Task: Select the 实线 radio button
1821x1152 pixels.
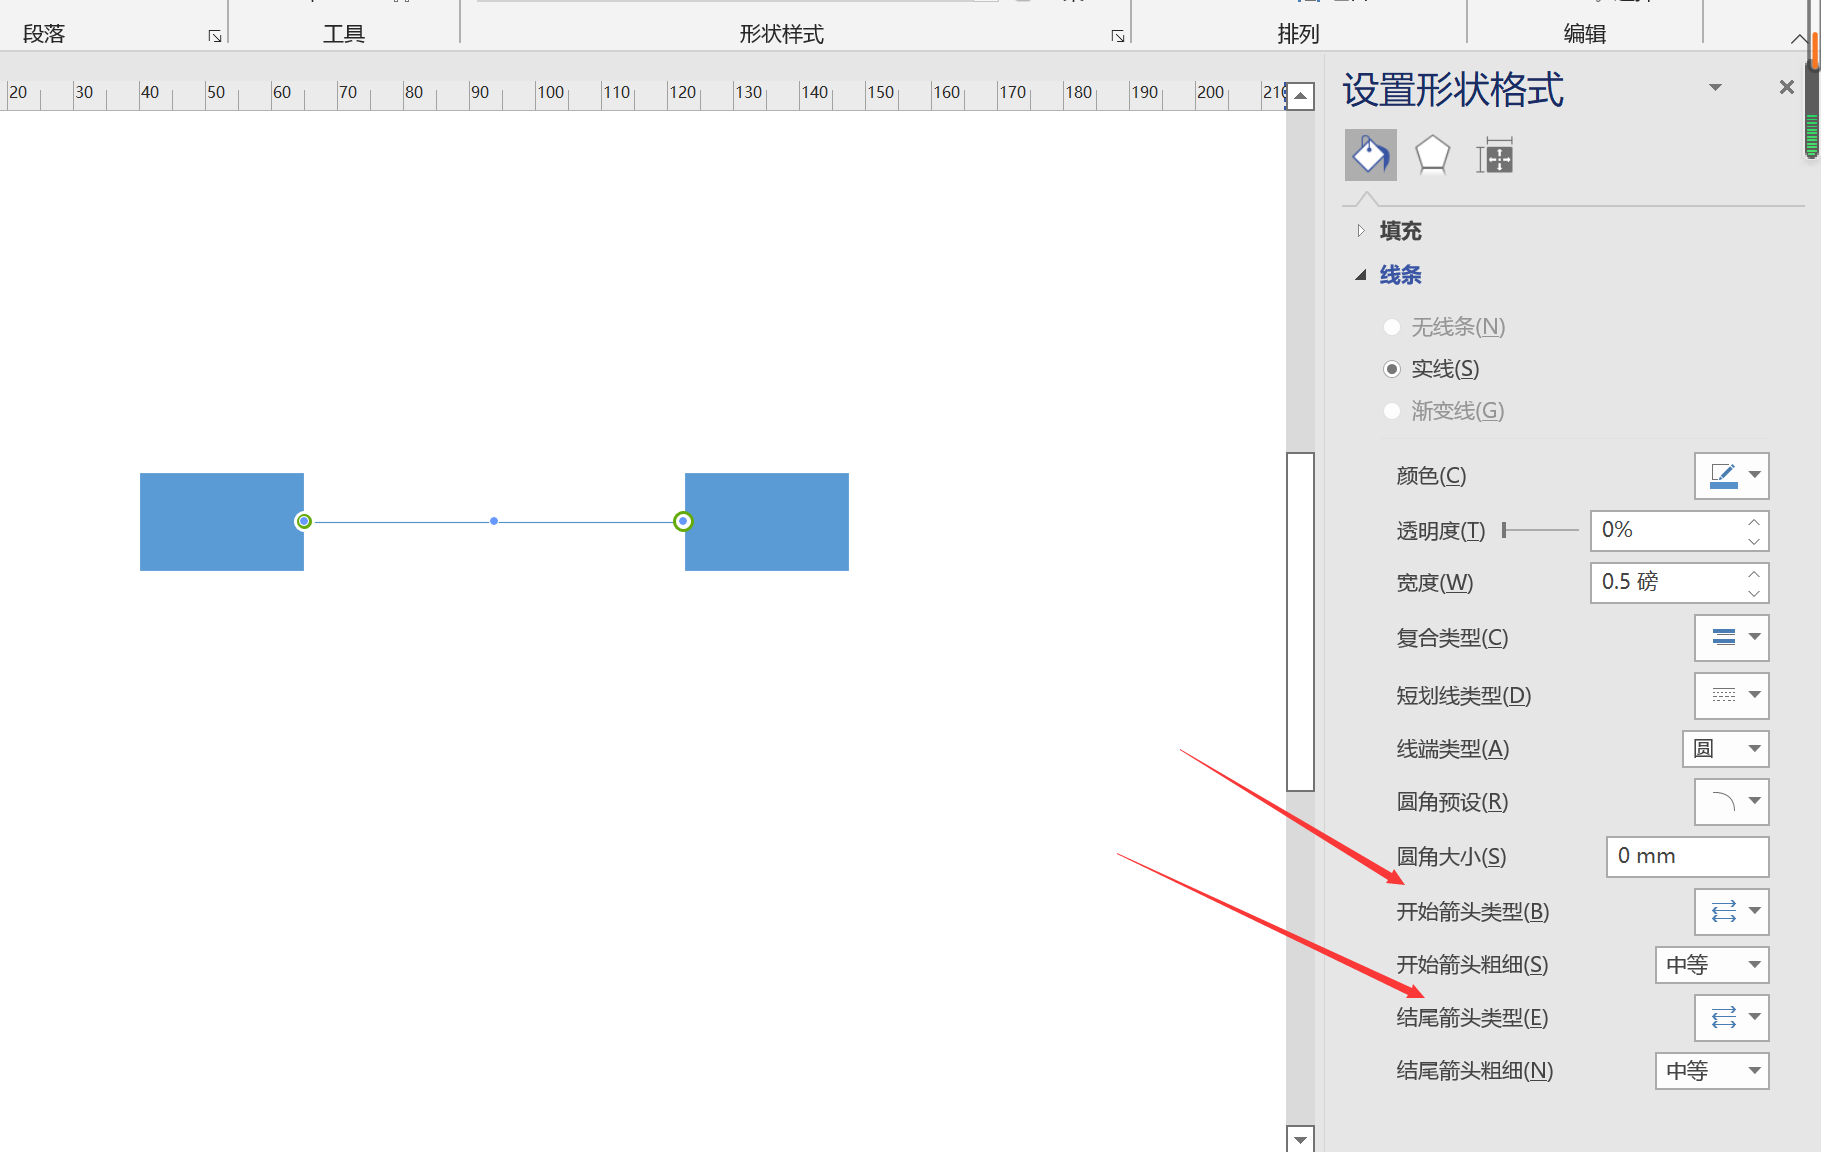Action: point(1393,368)
